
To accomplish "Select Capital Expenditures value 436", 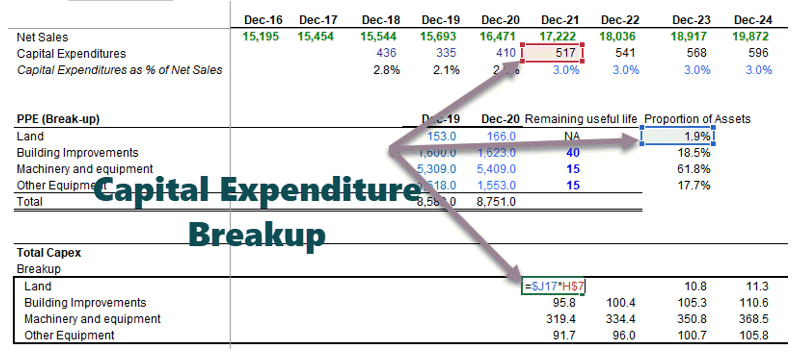I will [x=387, y=53].
